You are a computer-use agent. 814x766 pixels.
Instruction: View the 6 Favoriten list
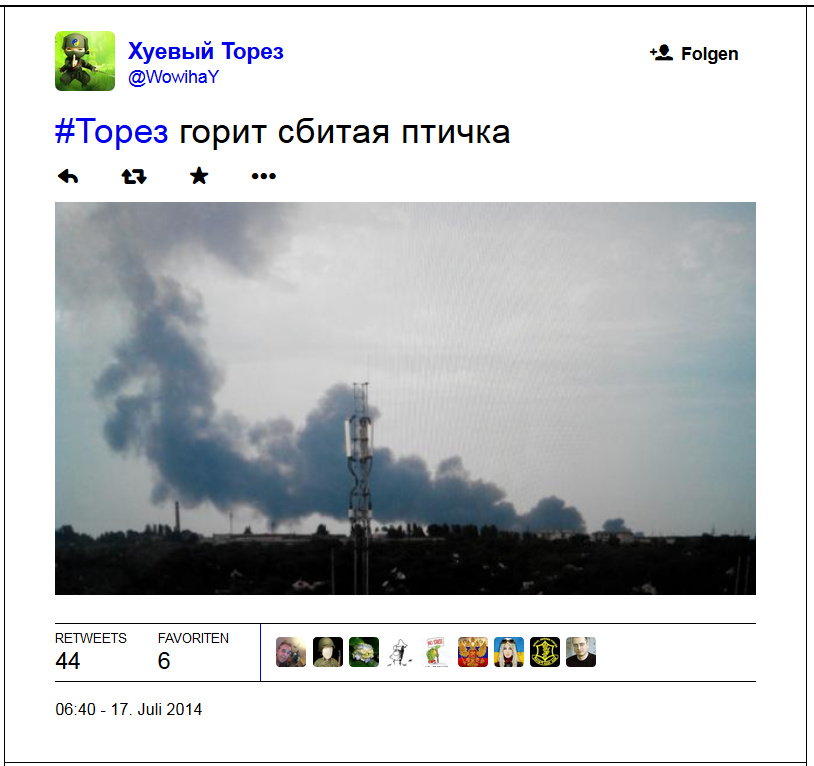pos(193,652)
